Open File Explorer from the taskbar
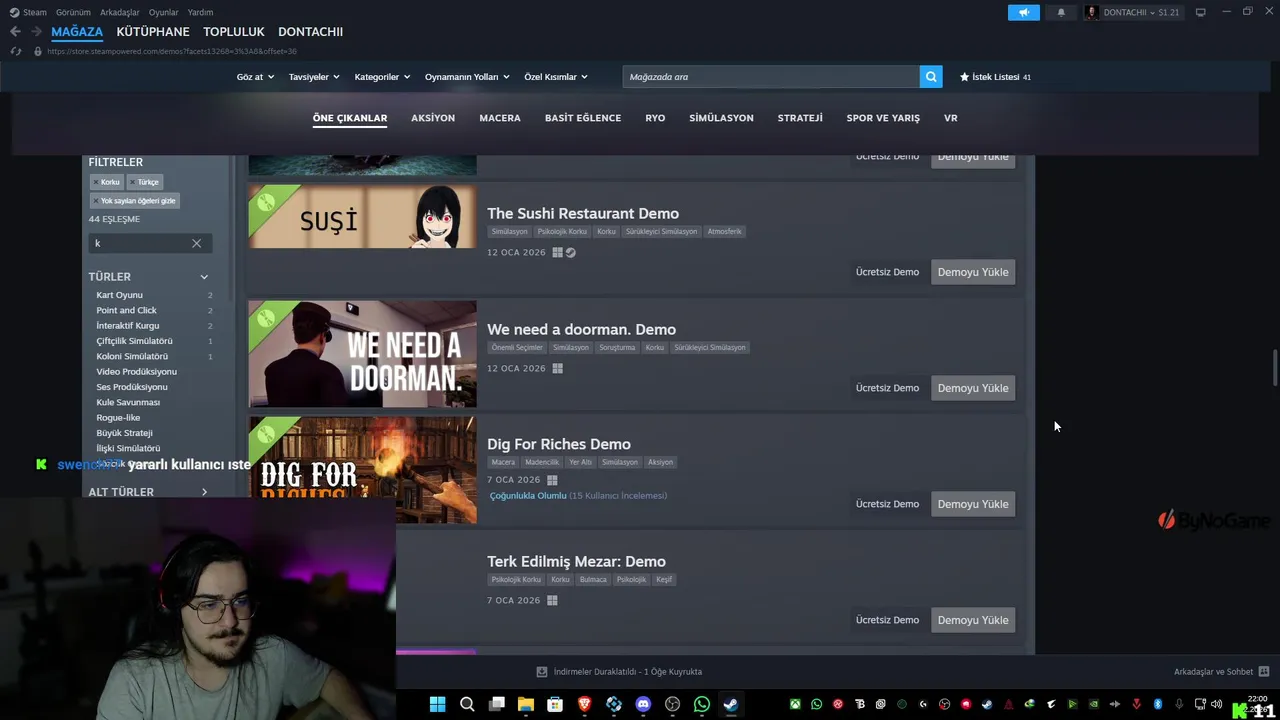1280x720 pixels. click(x=526, y=704)
